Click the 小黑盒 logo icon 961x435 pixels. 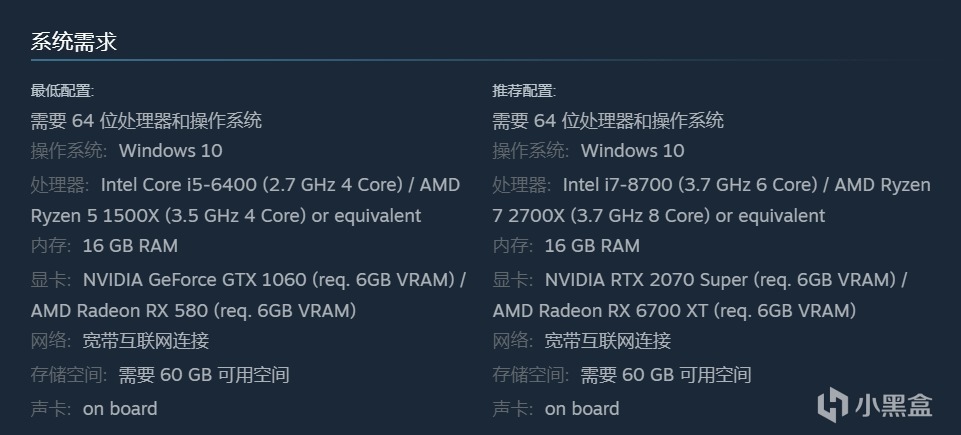[832, 404]
